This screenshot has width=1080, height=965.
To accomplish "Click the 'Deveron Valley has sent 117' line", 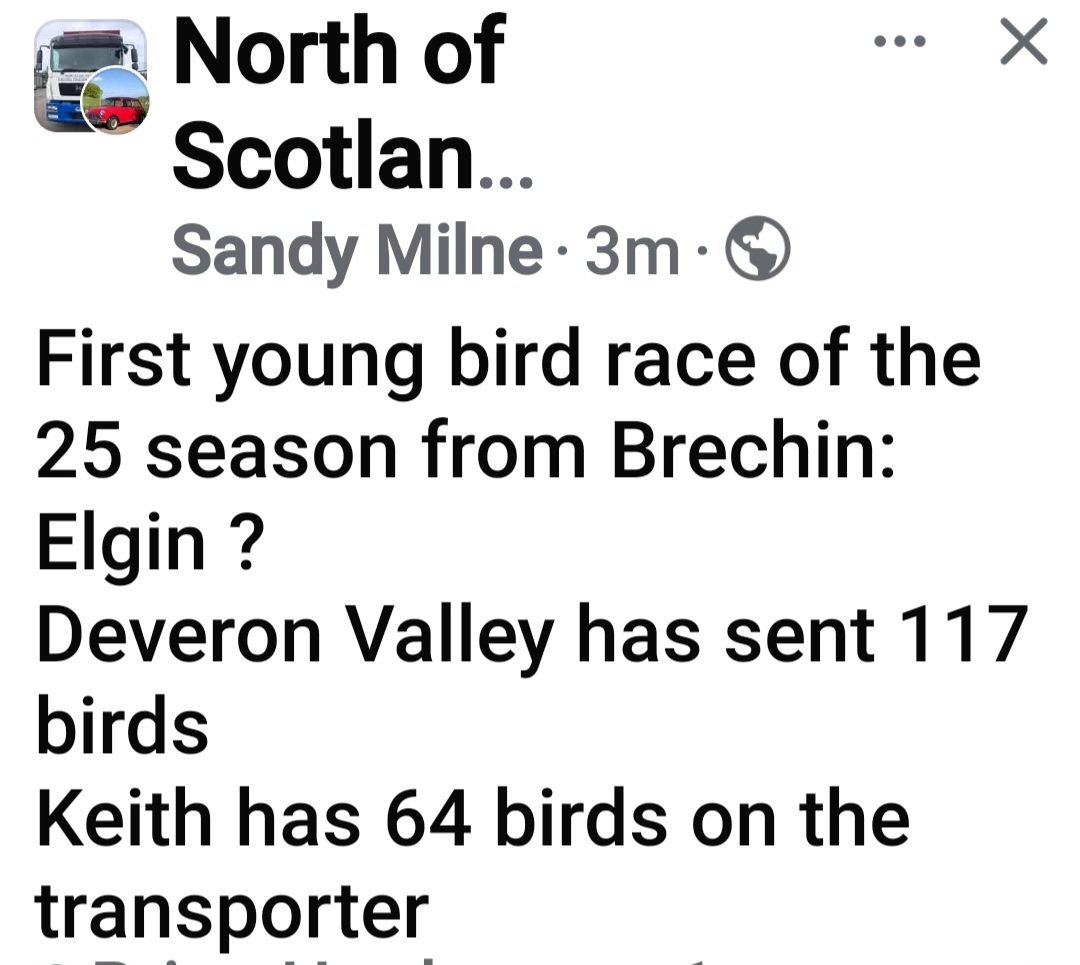I will pyautogui.click(x=532, y=636).
